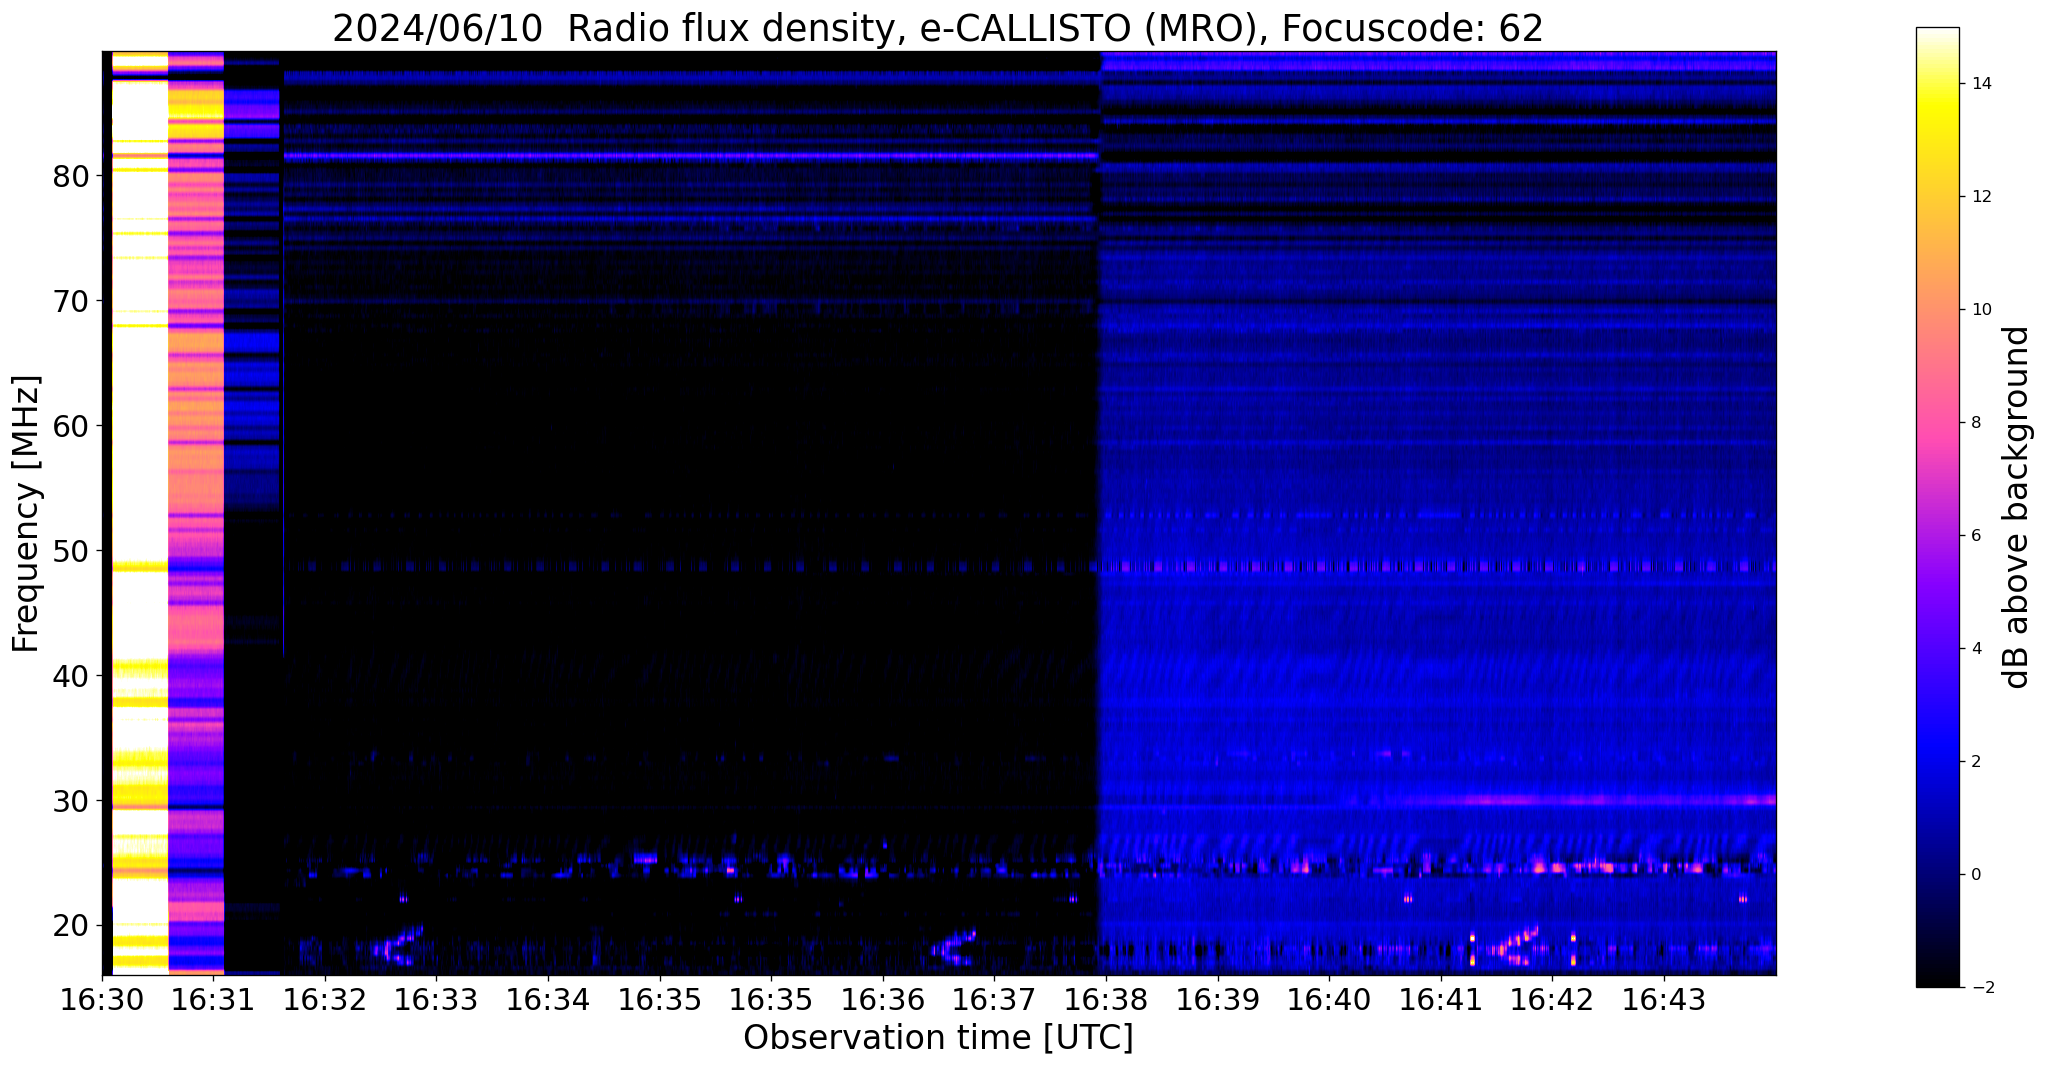Click the plot title mentioning e-CALLISTO (MRO)

(938, 27)
